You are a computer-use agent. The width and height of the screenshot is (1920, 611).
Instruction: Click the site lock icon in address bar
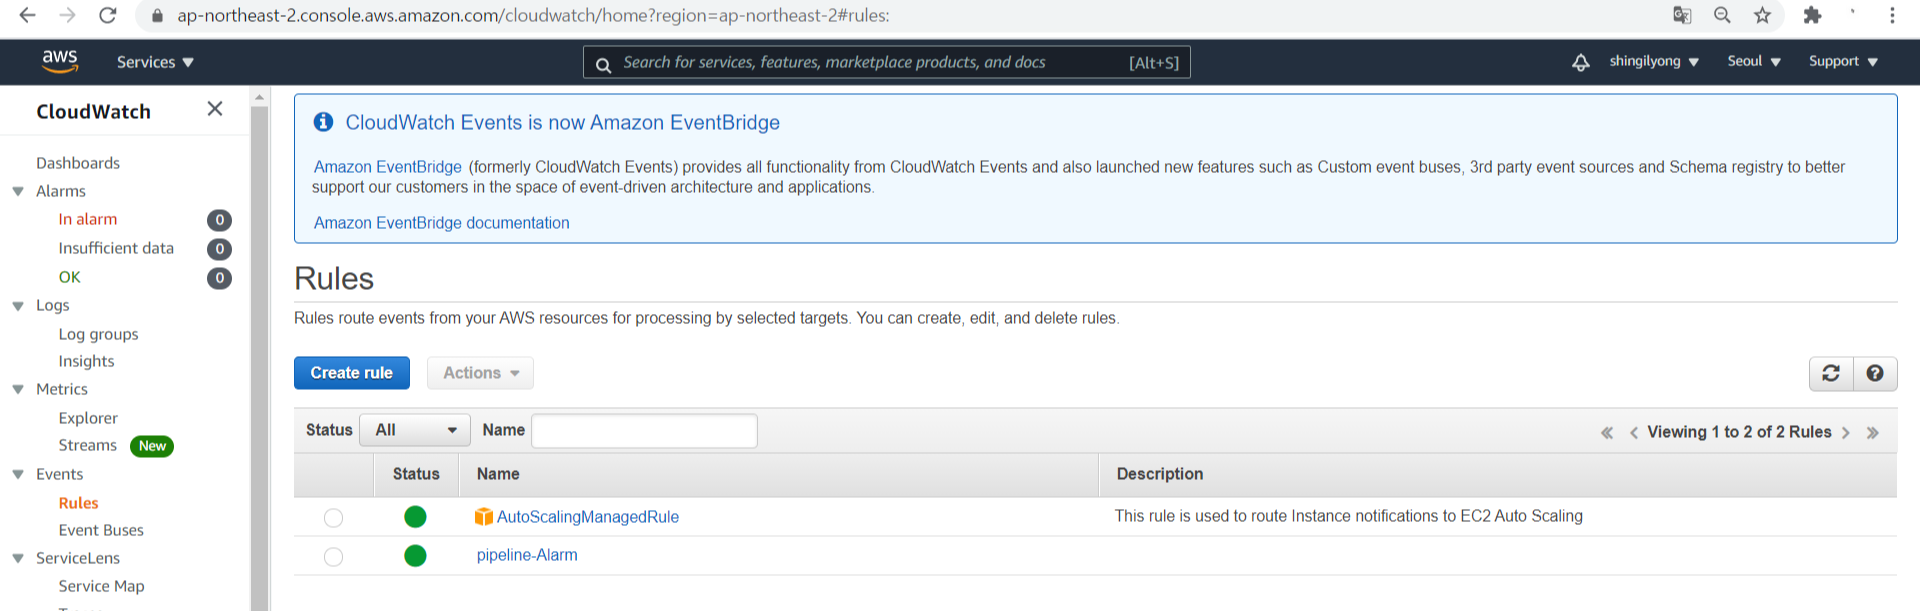click(x=157, y=16)
